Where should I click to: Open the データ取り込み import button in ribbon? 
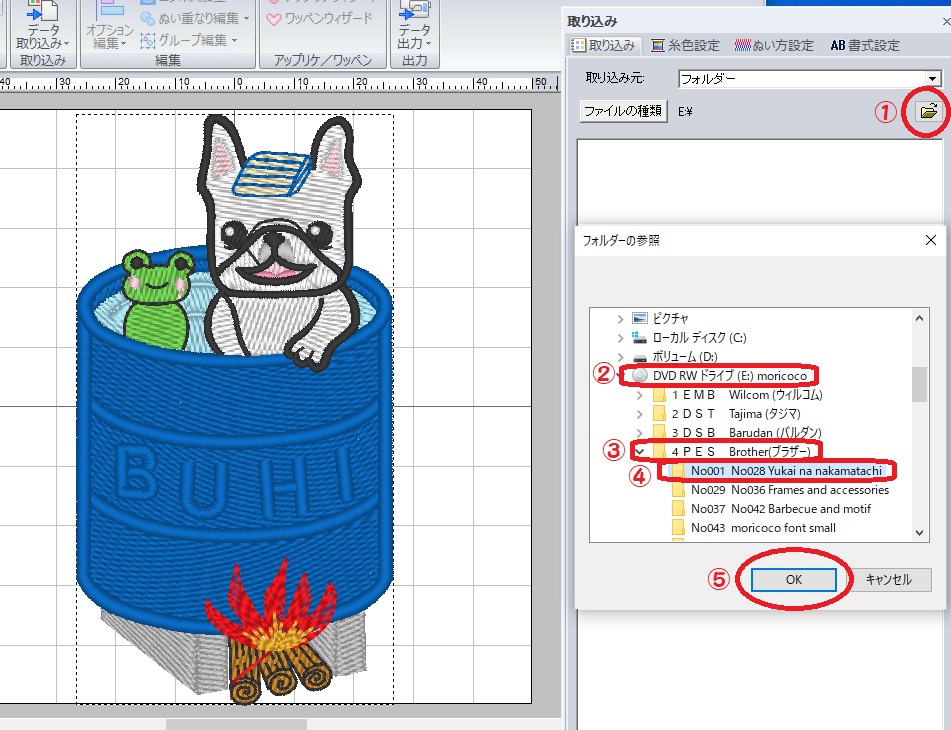tap(42, 27)
